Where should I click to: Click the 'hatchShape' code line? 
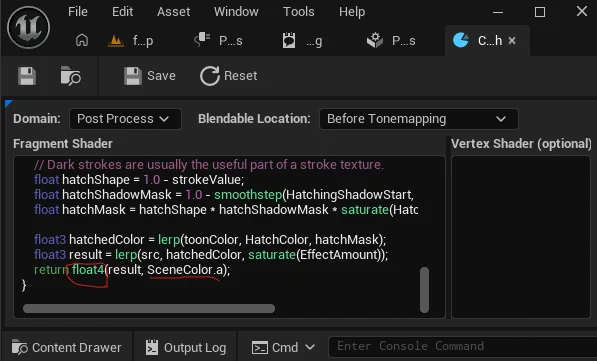click(139, 179)
